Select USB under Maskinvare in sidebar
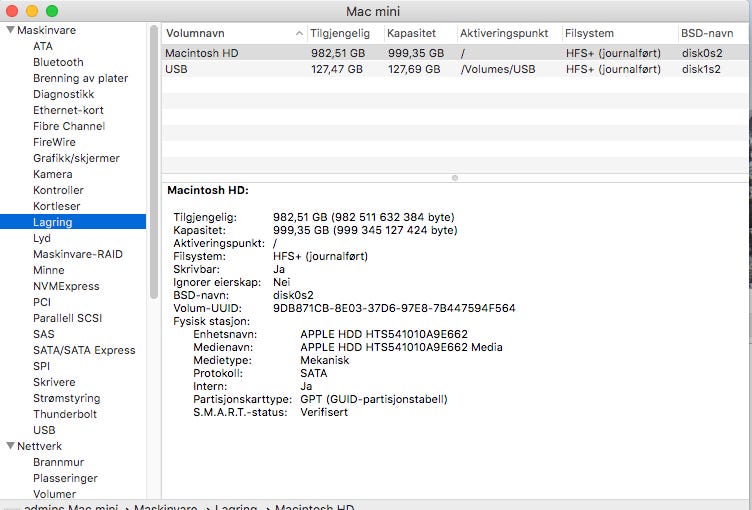The height and width of the screenshot is (510, 752). tap(44, 430)
